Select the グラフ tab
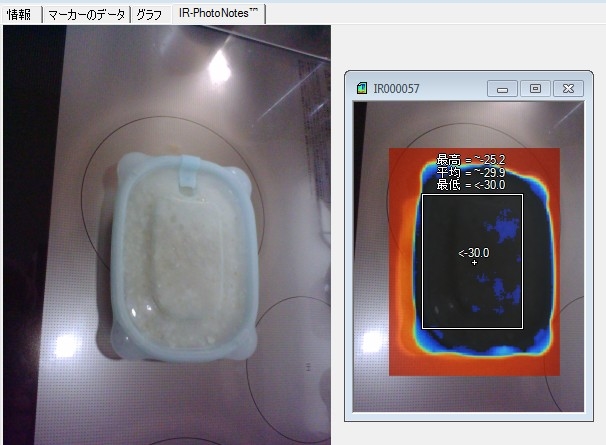This screenshot has width=606, height=445. point(151,15)
